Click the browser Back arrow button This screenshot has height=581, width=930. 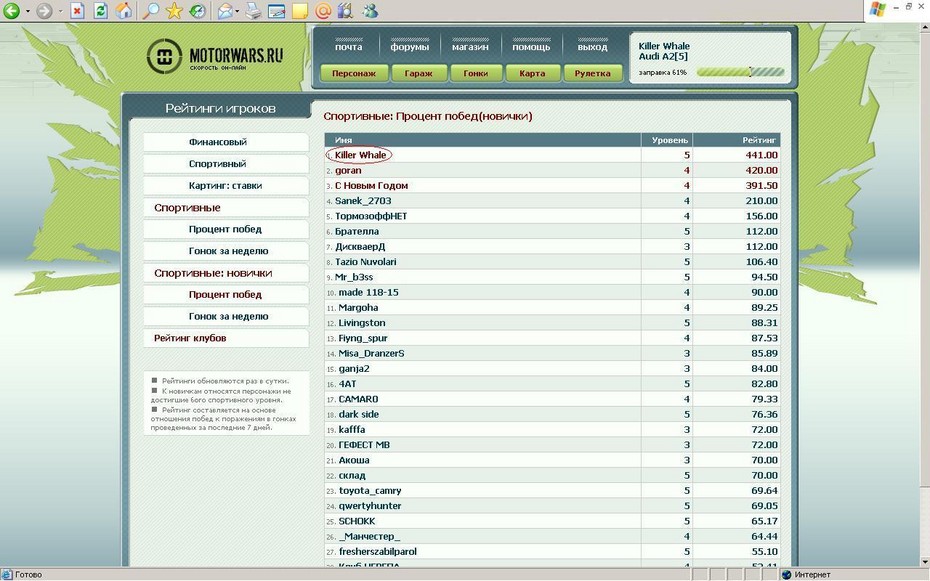(11, 11)
